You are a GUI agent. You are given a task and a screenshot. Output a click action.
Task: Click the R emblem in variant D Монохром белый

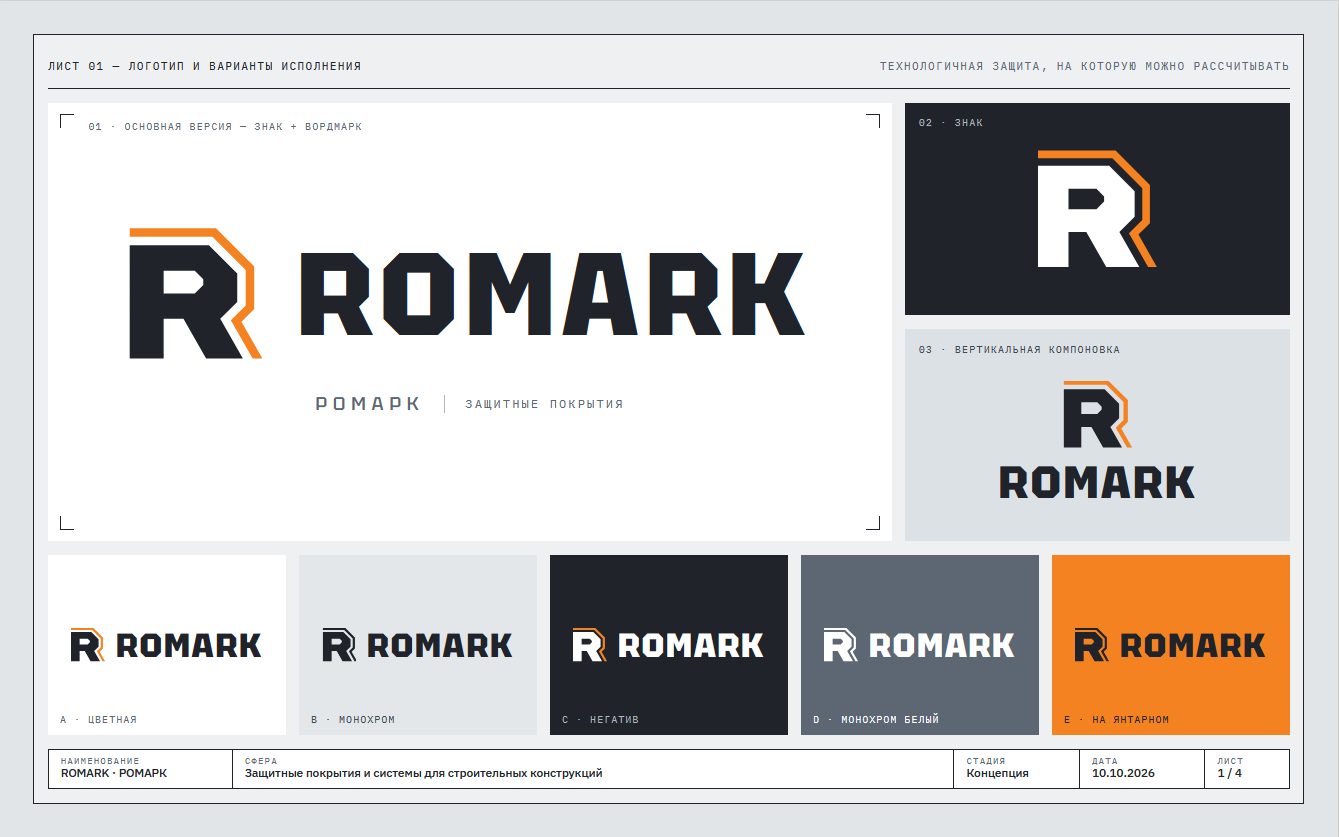(840, 644)
